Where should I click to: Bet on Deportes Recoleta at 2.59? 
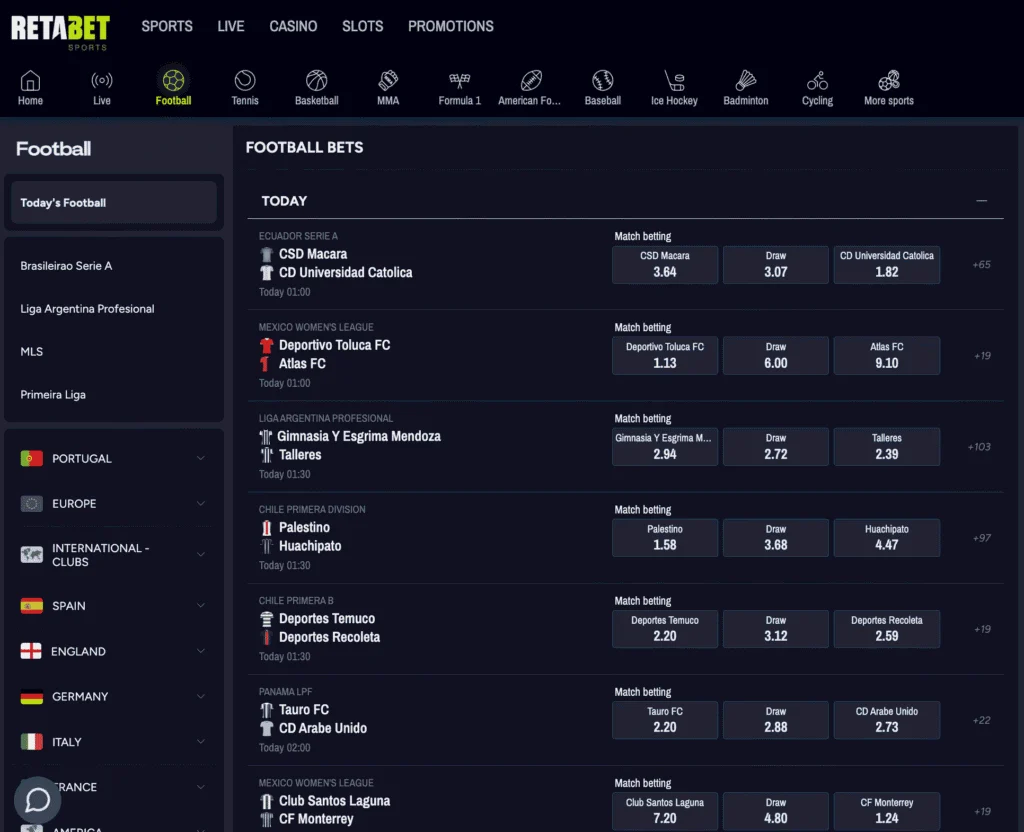pos(886,629)
